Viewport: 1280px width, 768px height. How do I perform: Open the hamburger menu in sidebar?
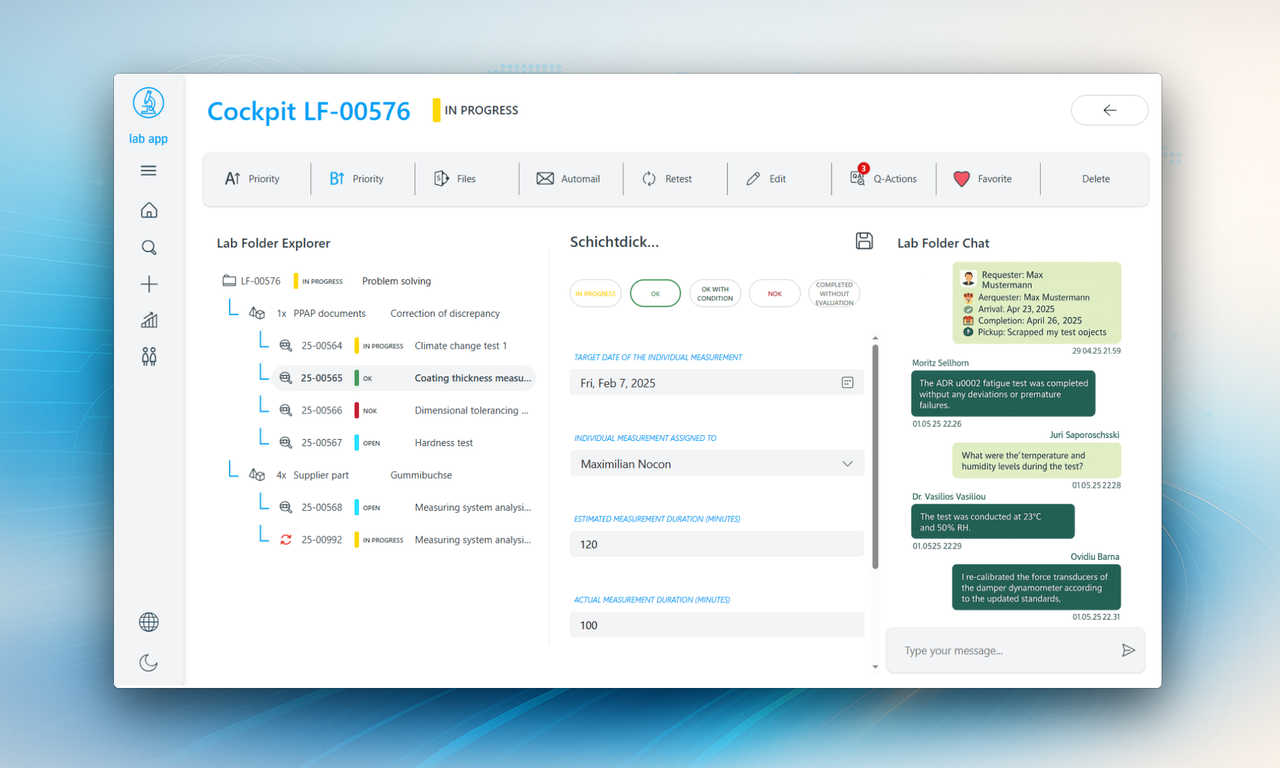(149, 171)
